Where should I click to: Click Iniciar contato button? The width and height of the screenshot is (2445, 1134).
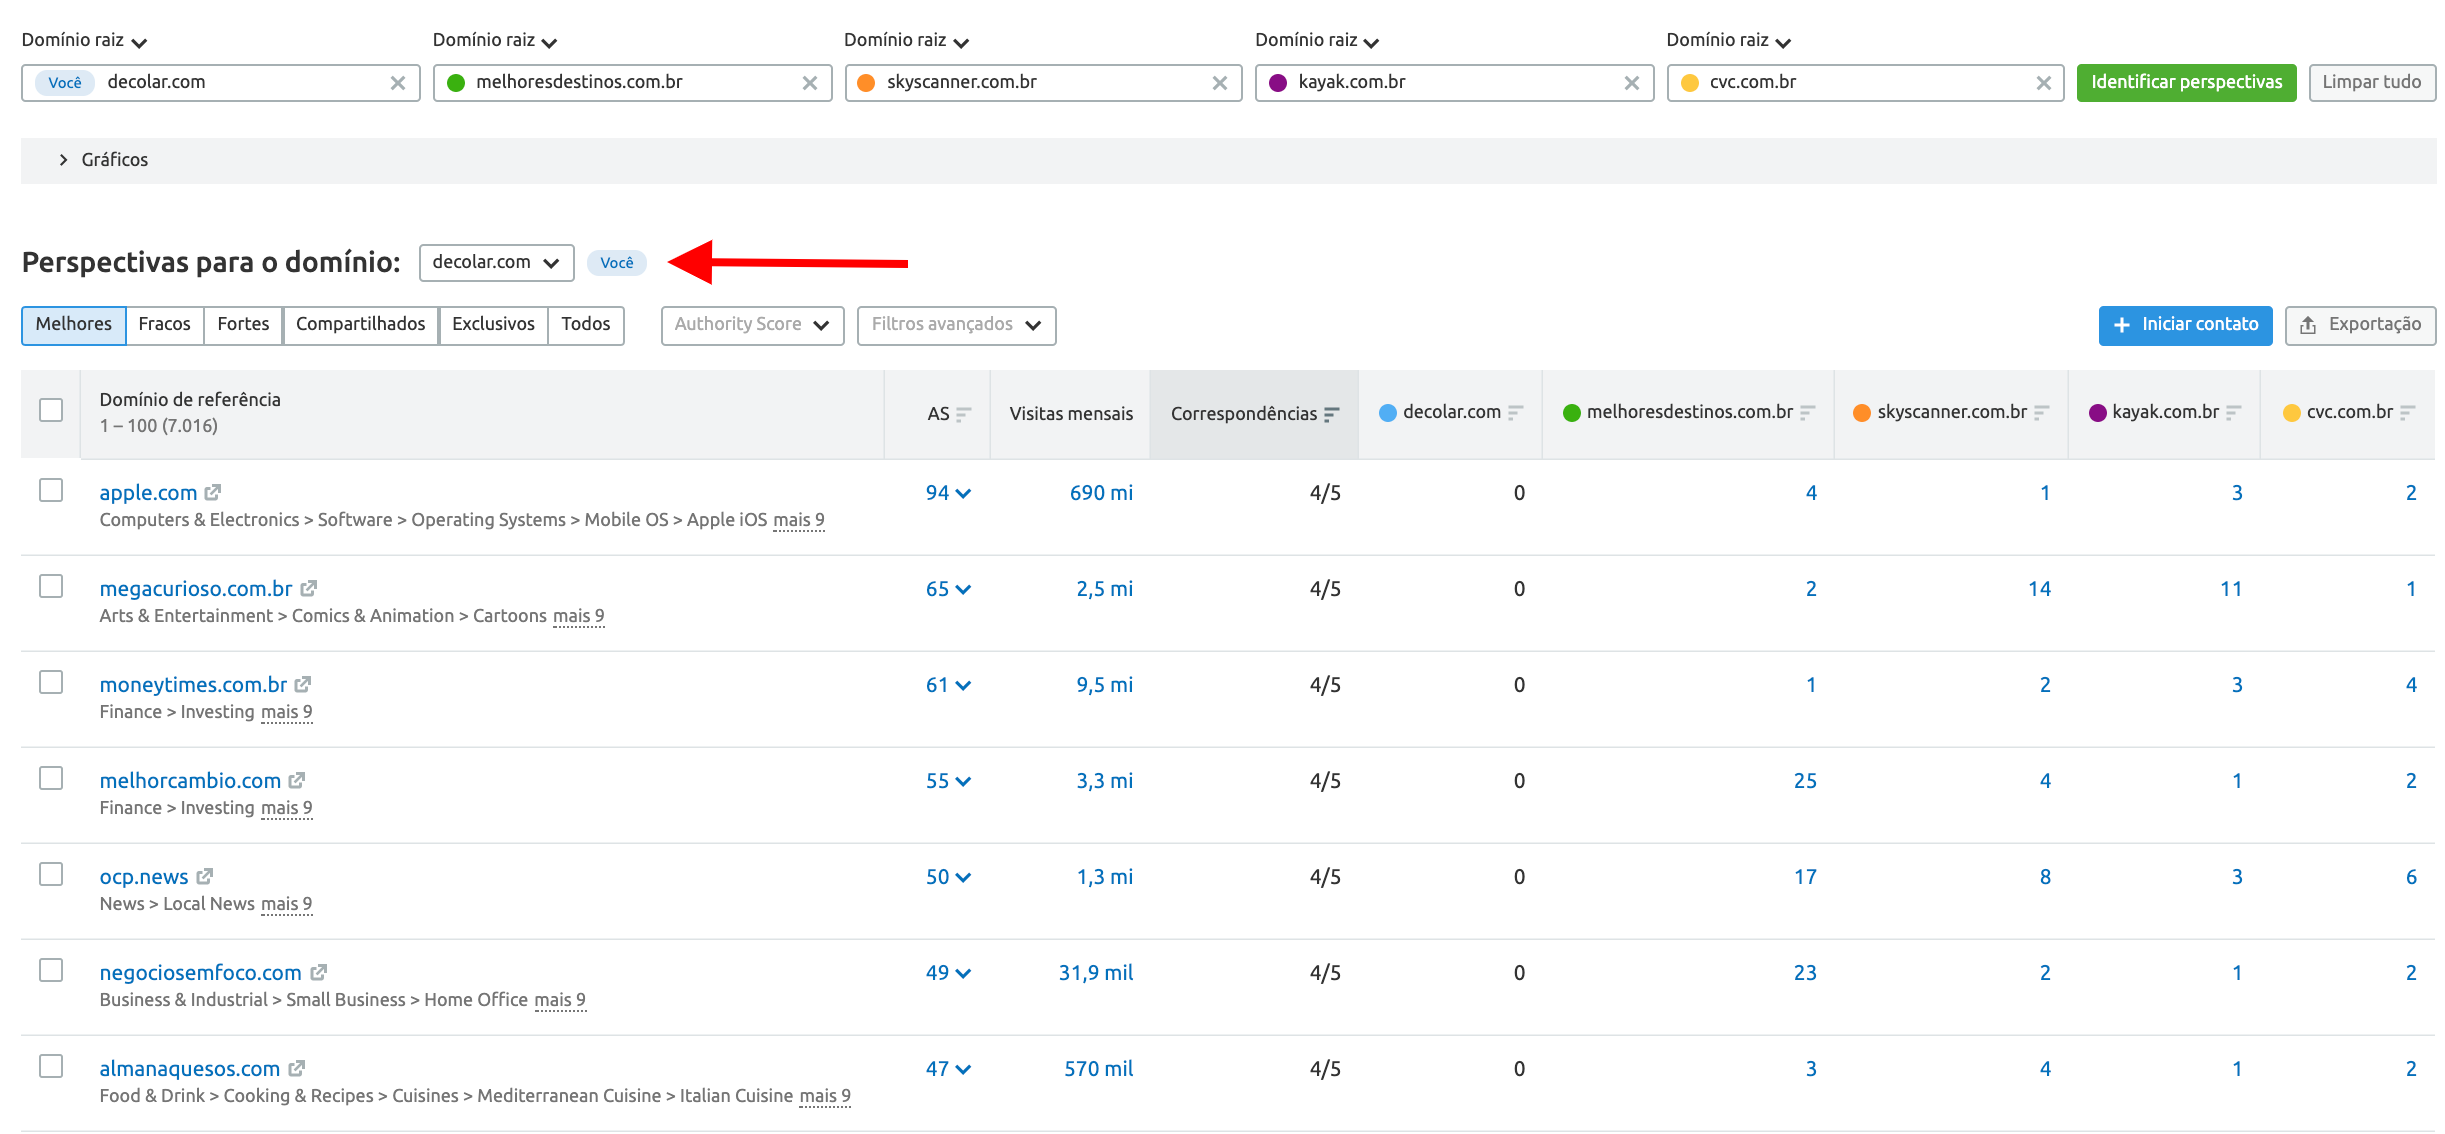(x=2185, y=325)
